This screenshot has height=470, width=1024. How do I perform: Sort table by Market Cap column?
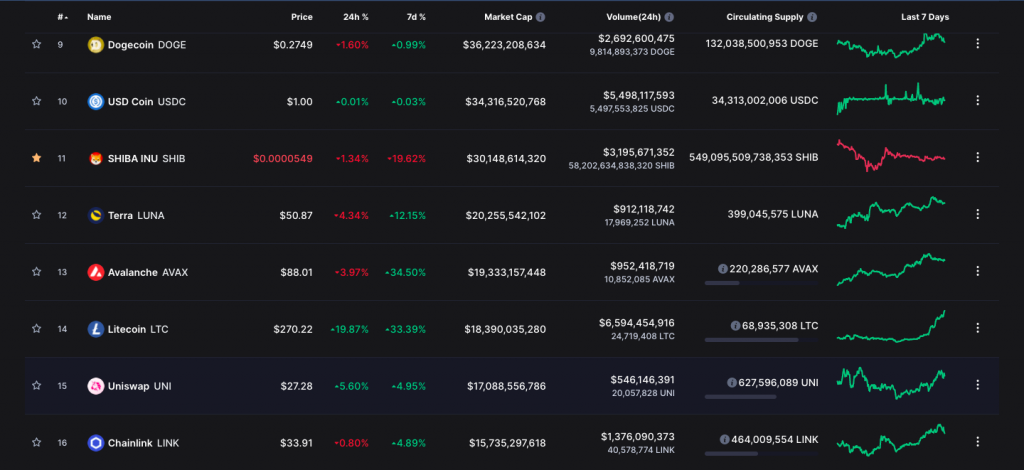click(508, 17)
